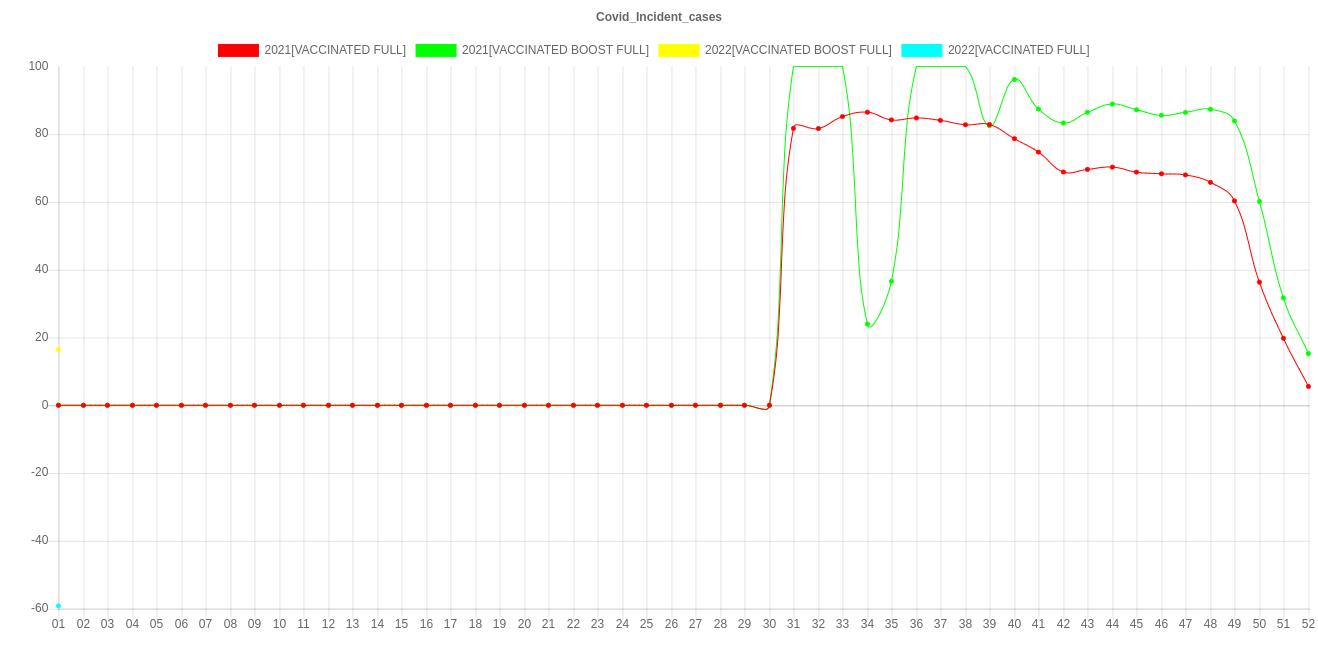
Task: Click the yellow legend color box
Action: [678, 50]
